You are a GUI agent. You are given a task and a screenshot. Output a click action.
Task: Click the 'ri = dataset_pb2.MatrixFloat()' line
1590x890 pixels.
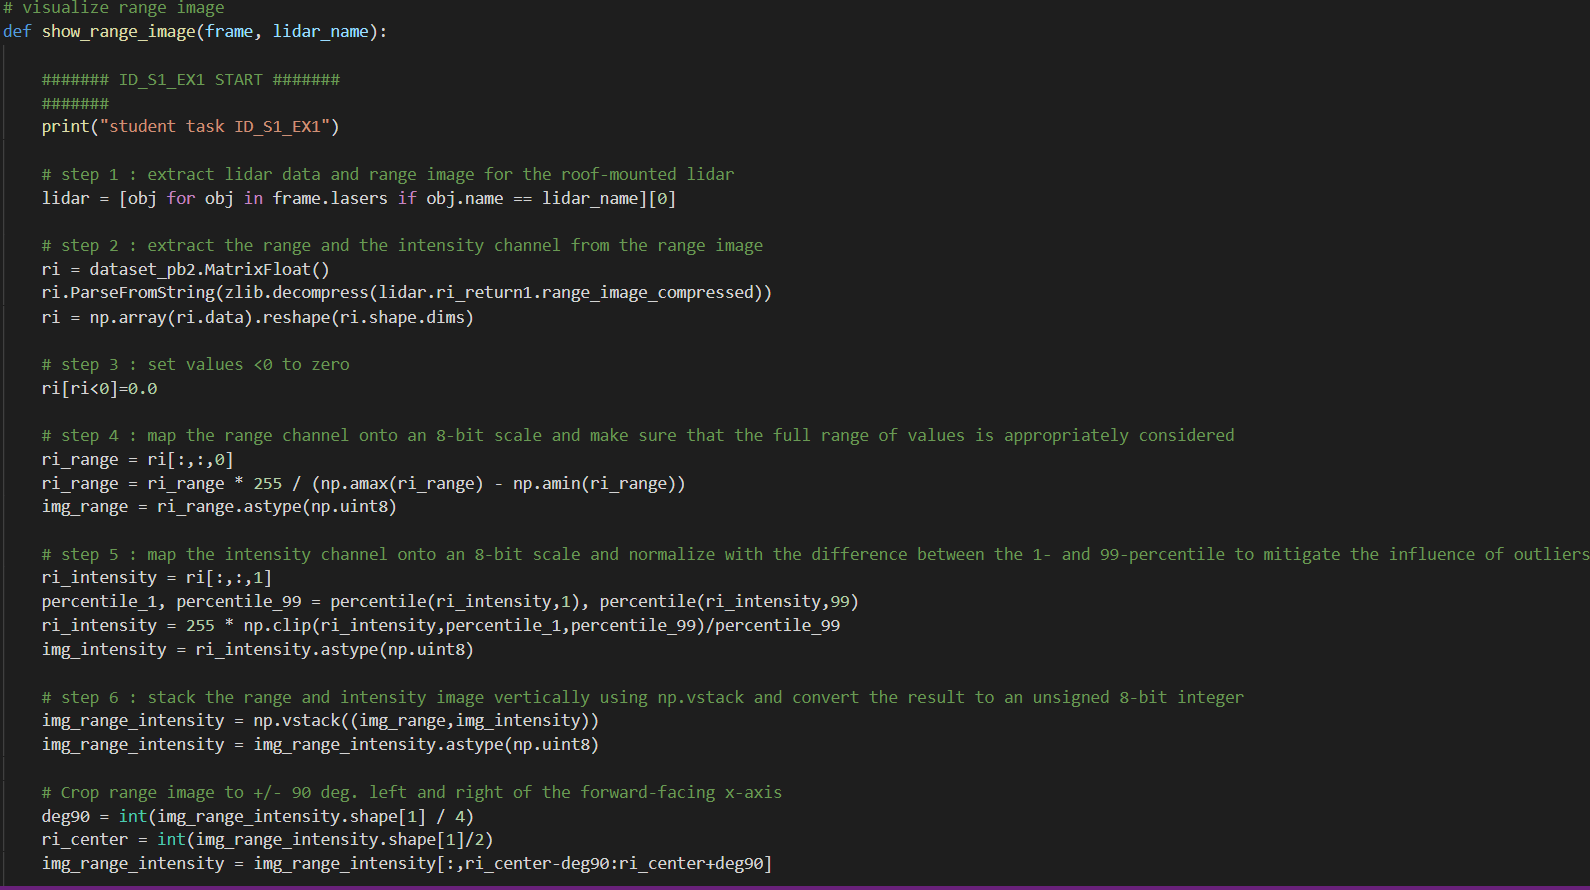tap(185, 270)
